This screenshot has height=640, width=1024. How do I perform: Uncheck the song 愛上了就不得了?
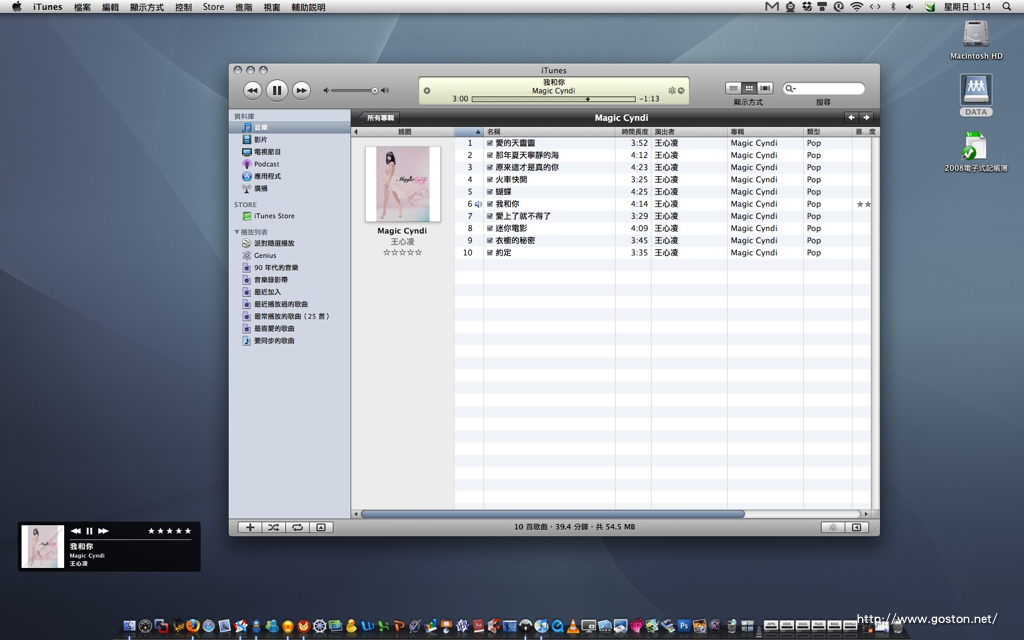point(490,216)
